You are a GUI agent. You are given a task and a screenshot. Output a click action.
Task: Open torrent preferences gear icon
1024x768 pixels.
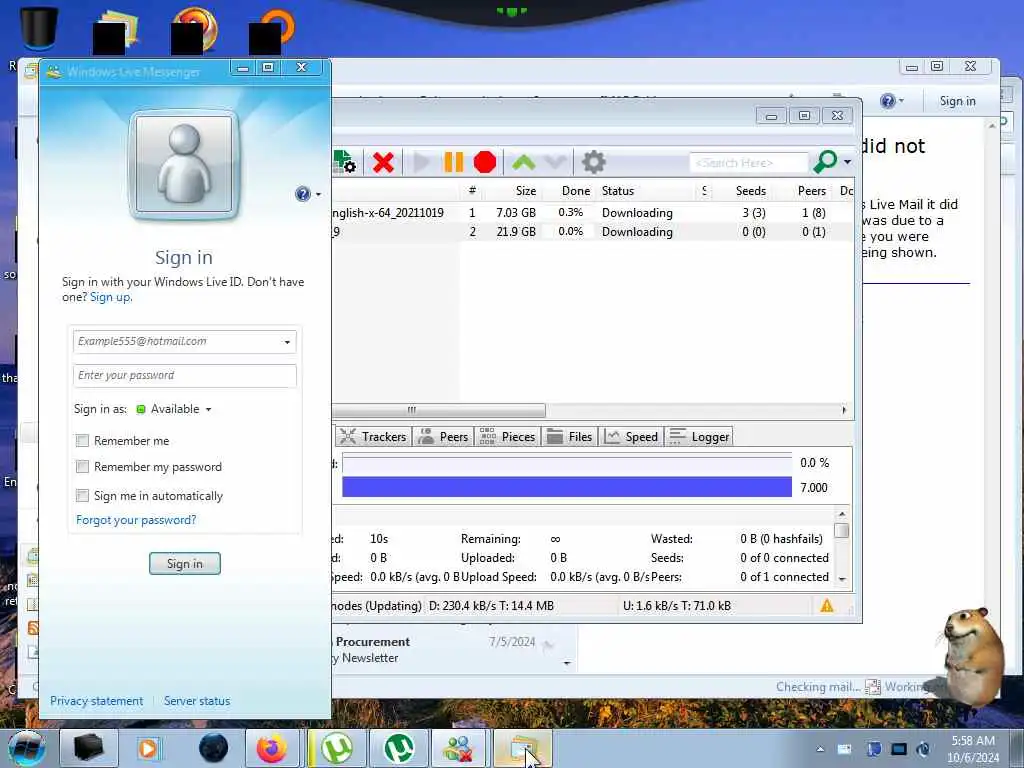(593, 162)
